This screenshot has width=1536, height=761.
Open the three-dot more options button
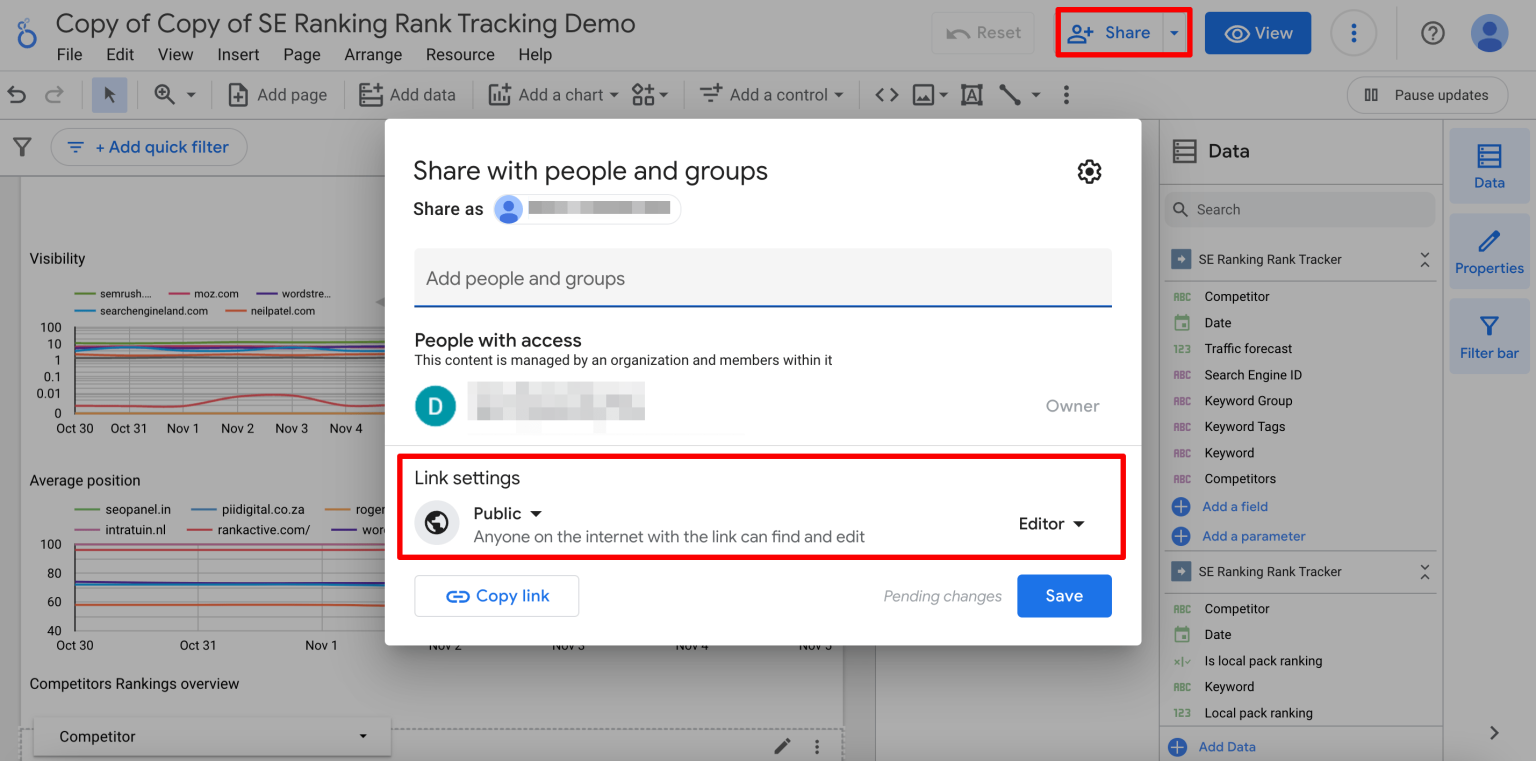click(1354, 33)
